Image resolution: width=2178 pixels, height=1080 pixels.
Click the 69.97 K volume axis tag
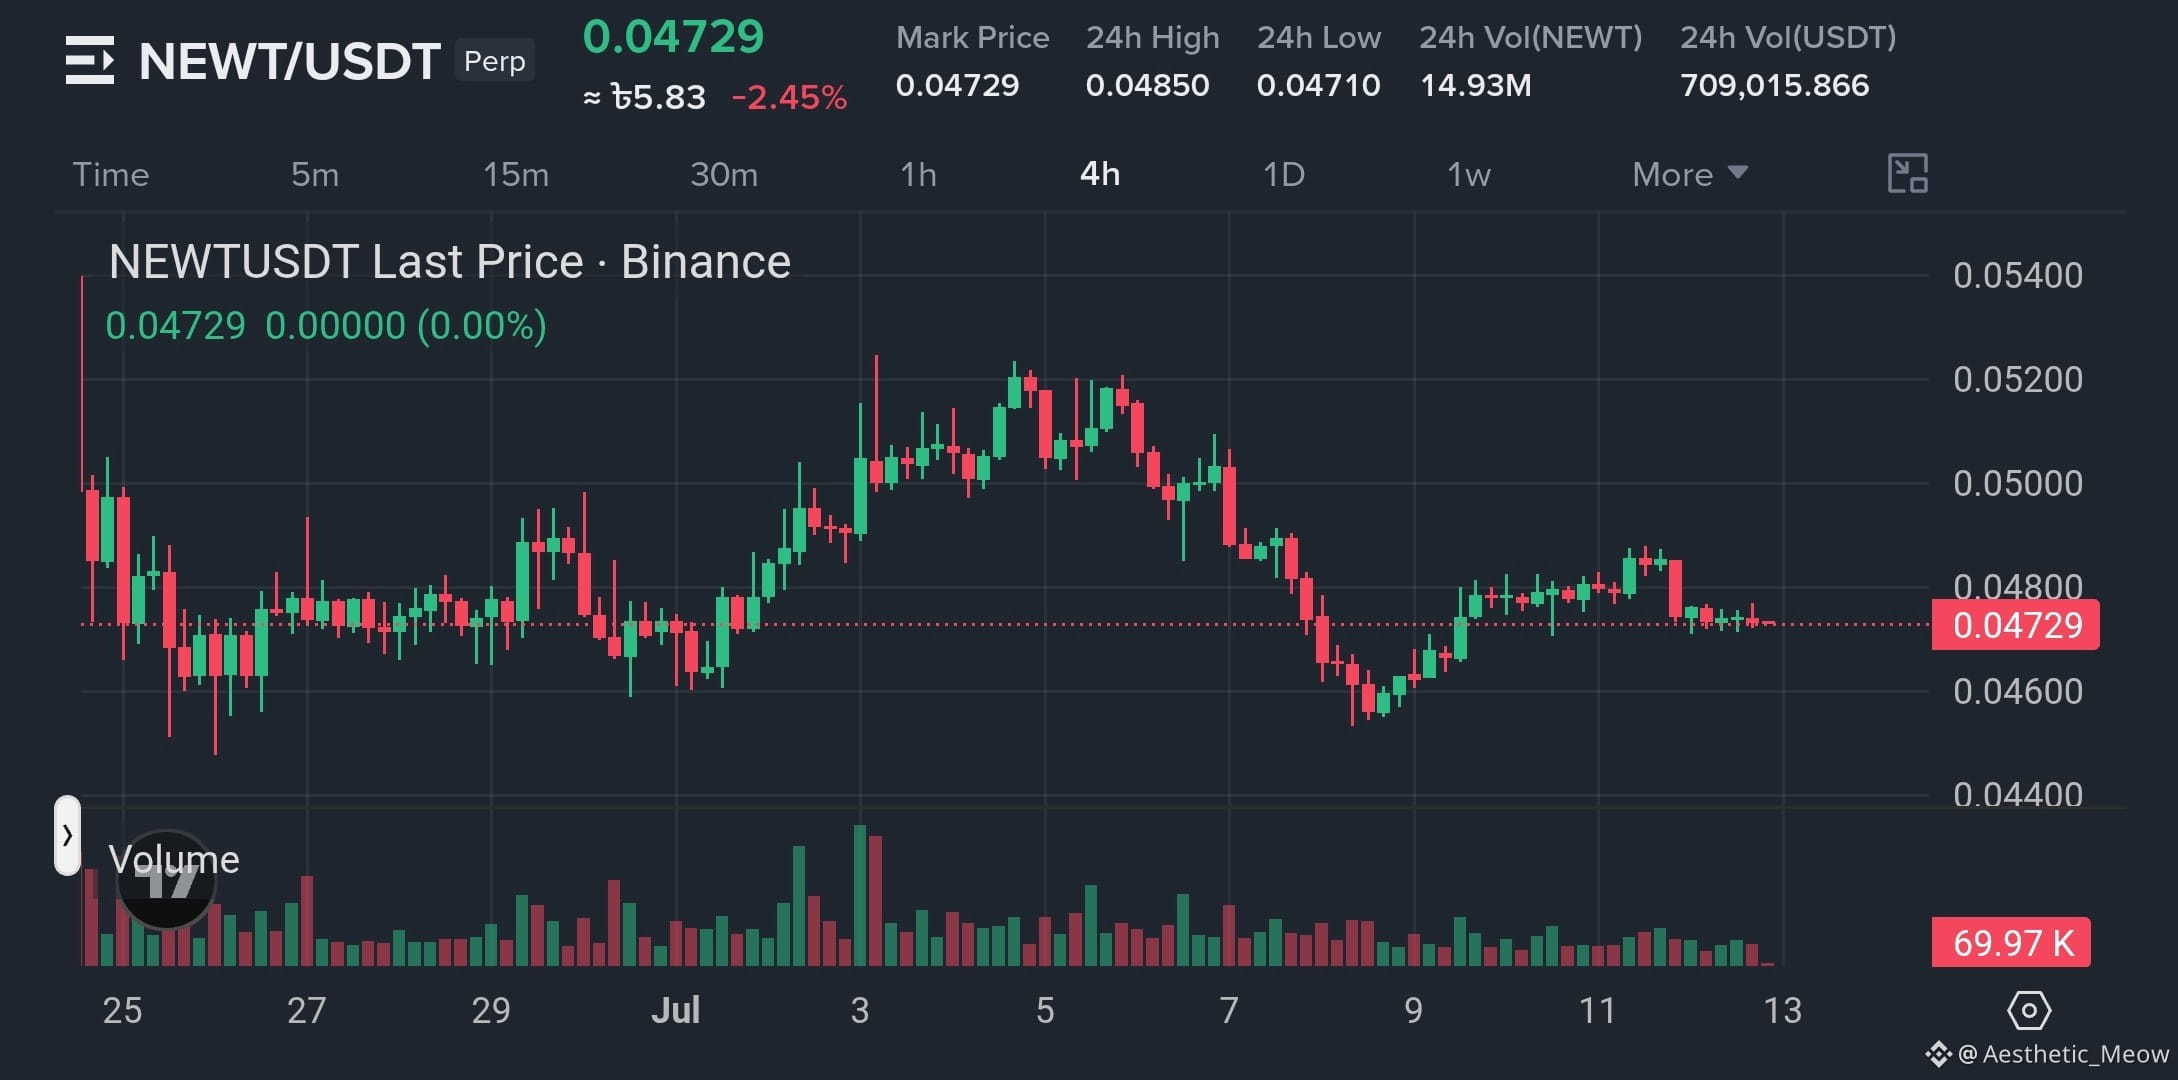click(x=2011, y=943)
